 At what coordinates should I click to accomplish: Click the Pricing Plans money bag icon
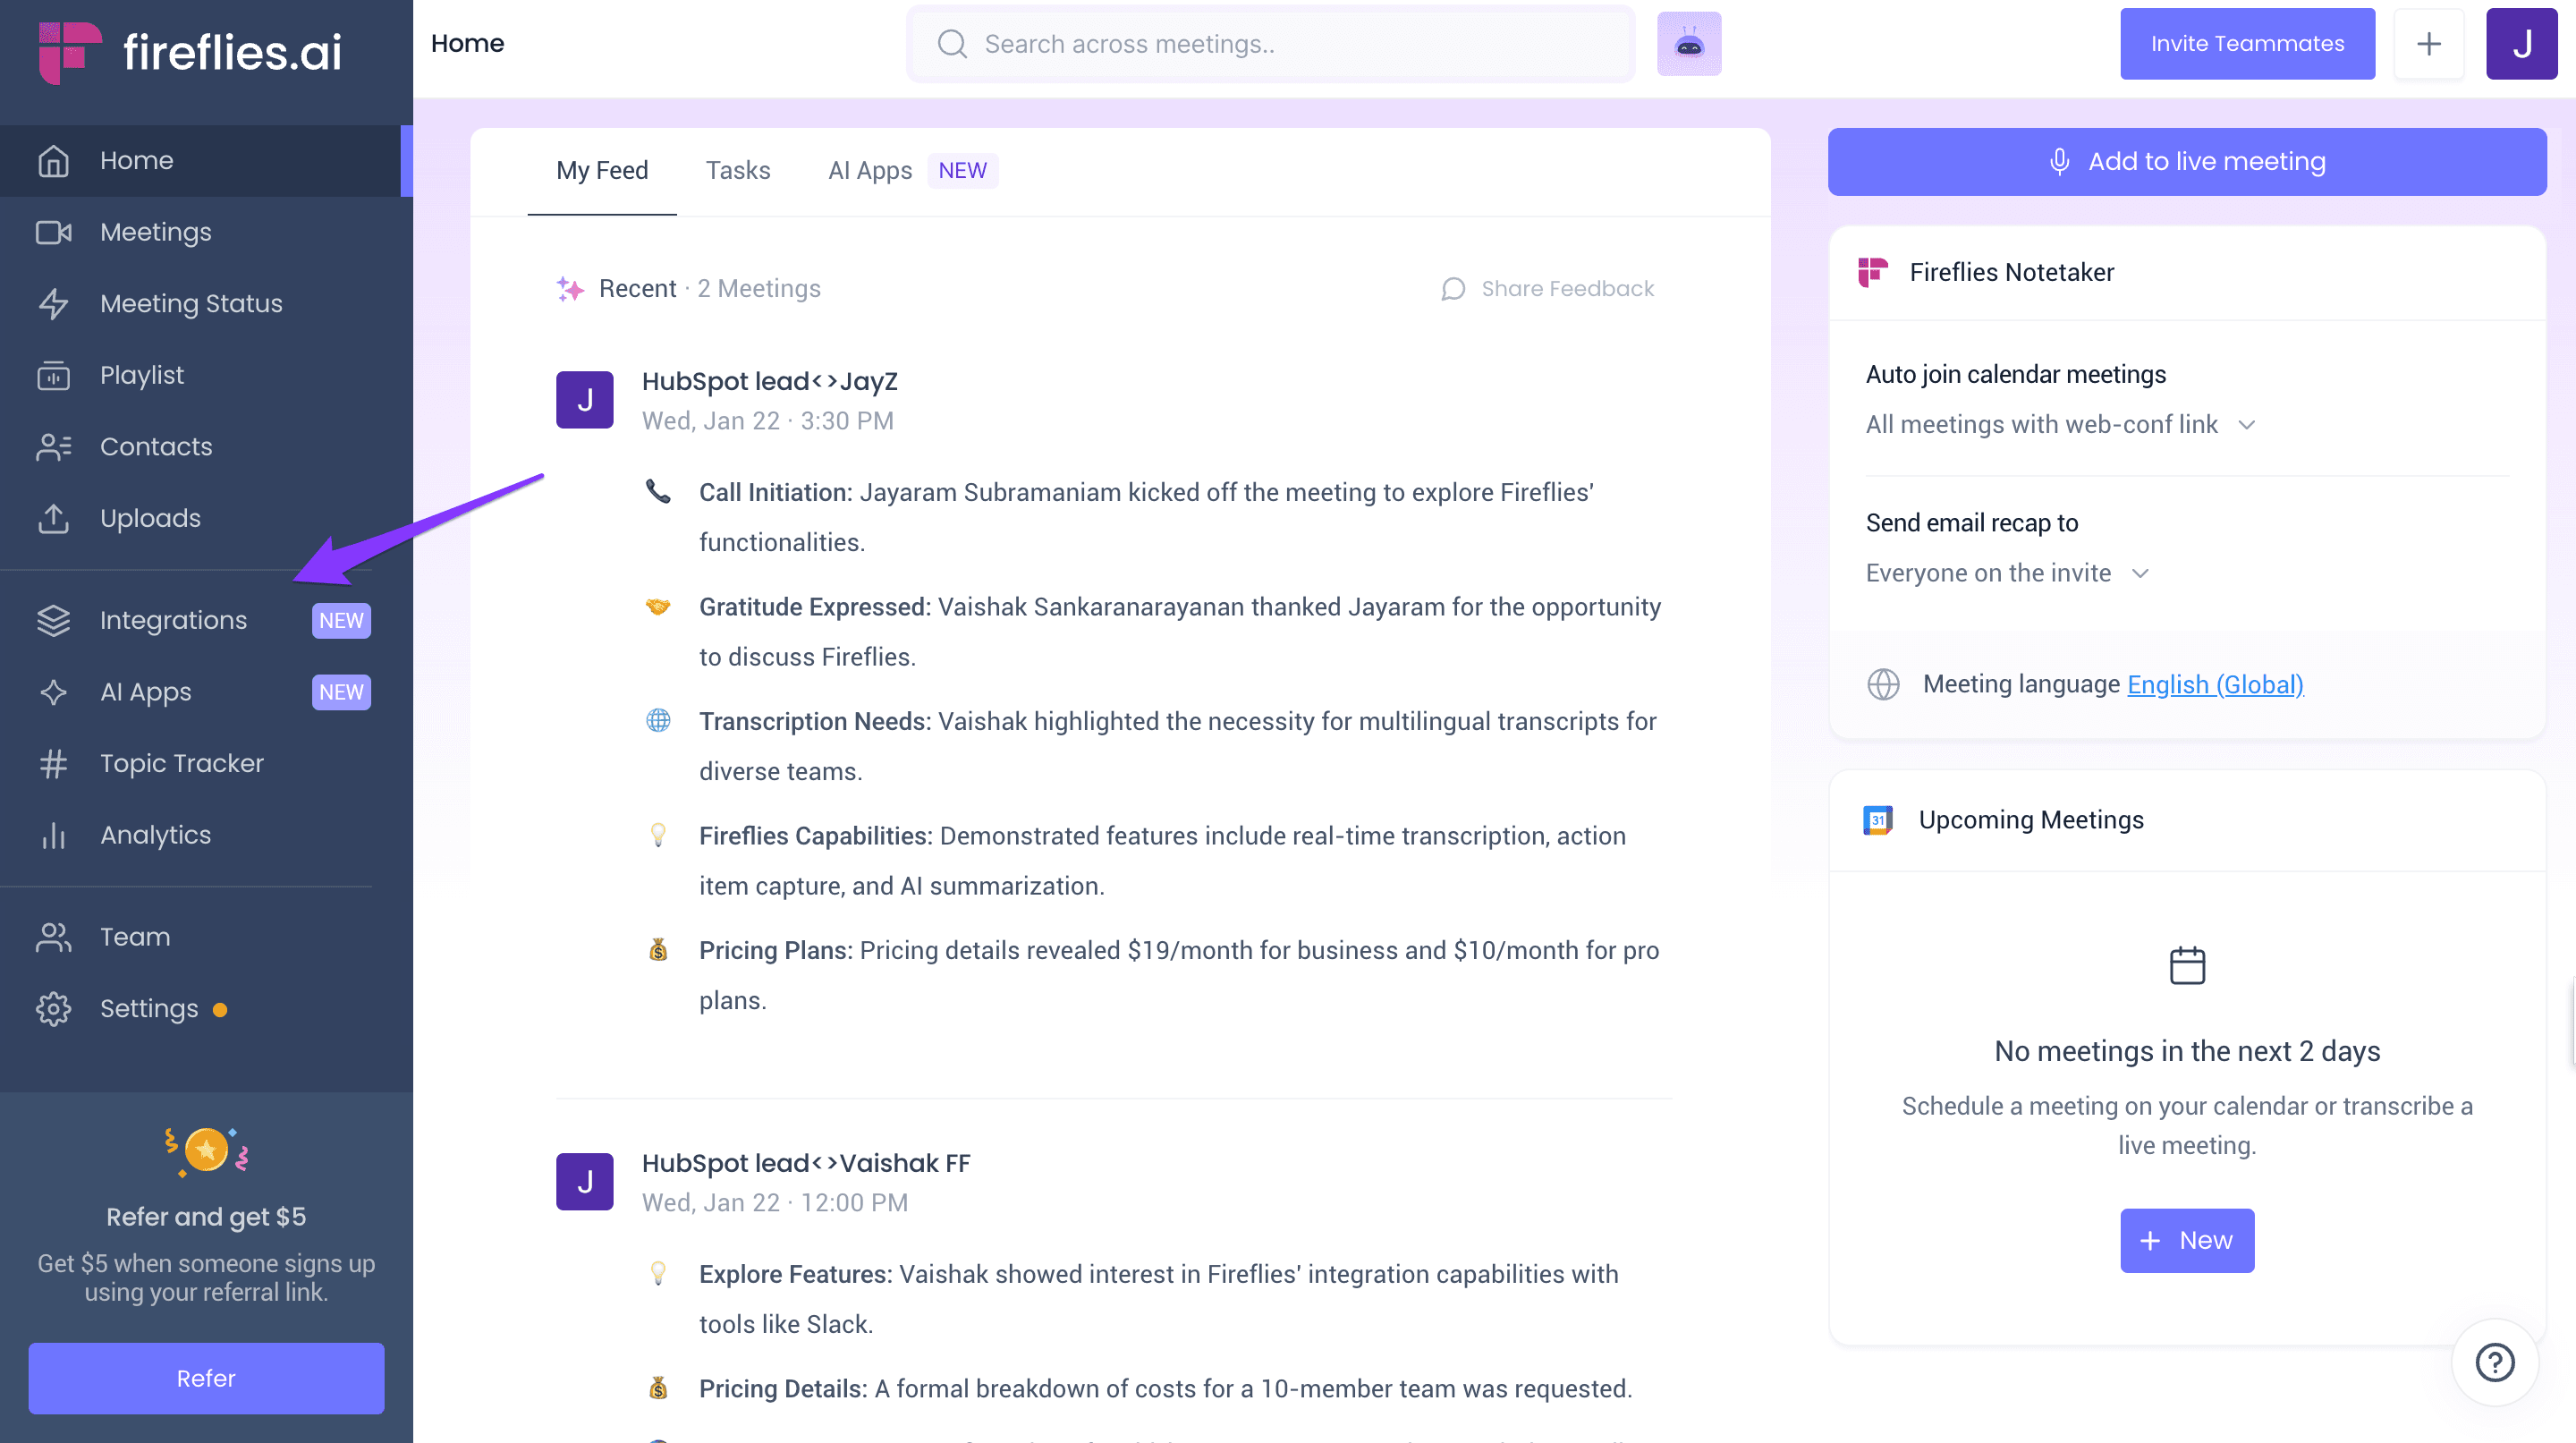point(658,950)
